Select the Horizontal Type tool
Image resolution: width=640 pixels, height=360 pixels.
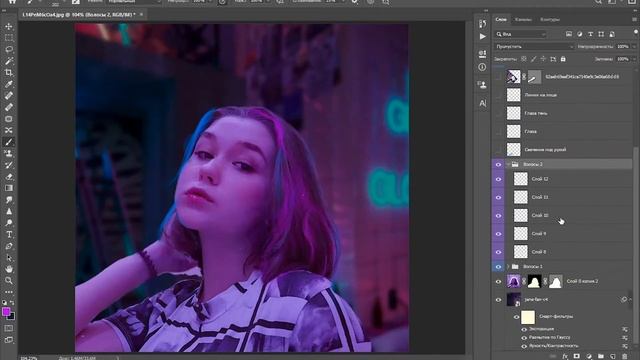pos(9,235)
